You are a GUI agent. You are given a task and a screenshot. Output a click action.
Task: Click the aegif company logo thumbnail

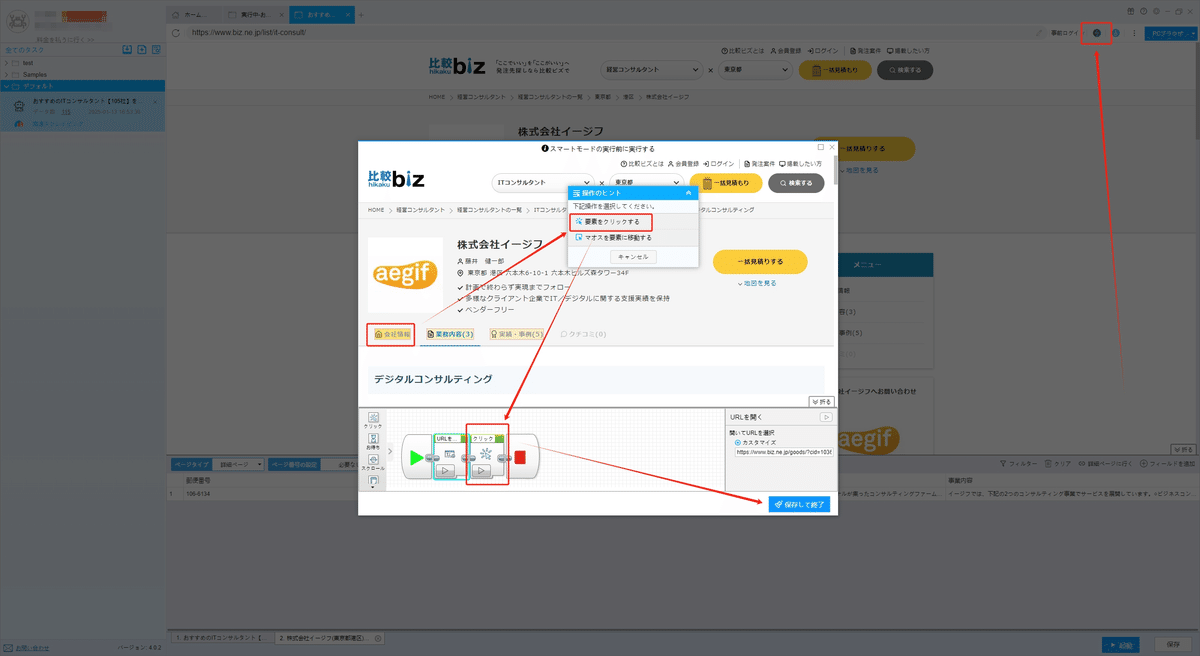pyautogui.click(x=405, y=275)
